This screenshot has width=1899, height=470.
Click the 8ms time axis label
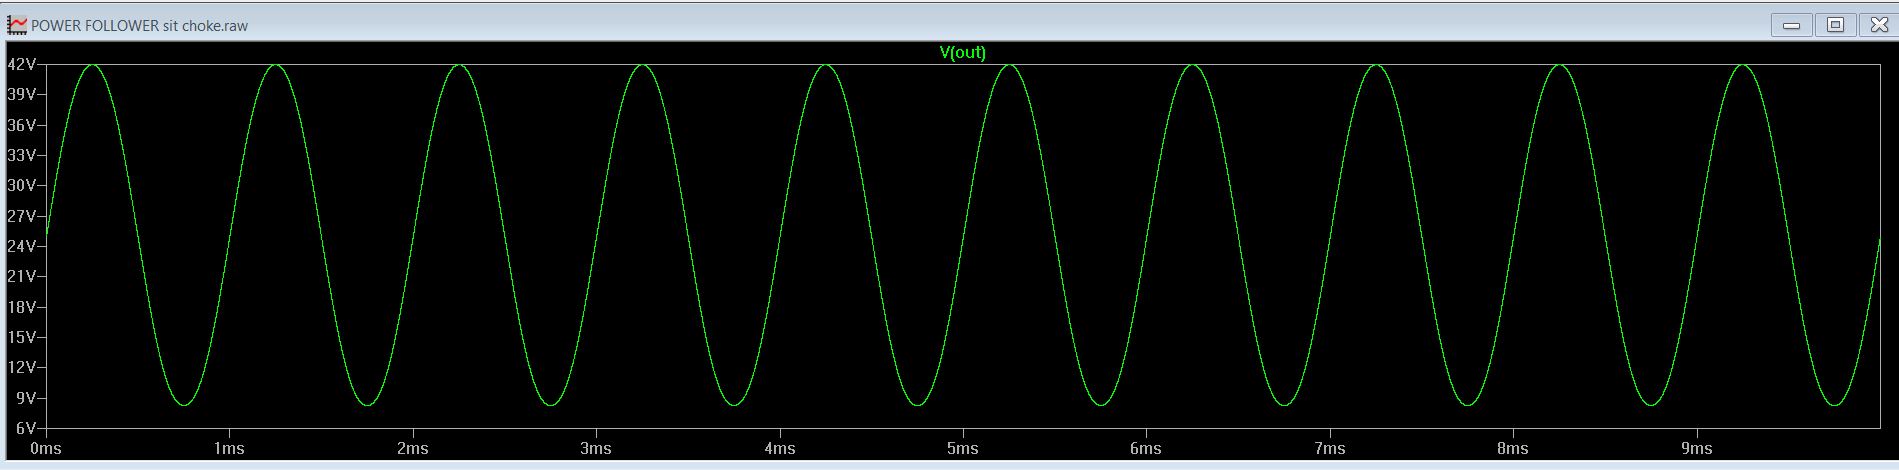[1512, 449]
